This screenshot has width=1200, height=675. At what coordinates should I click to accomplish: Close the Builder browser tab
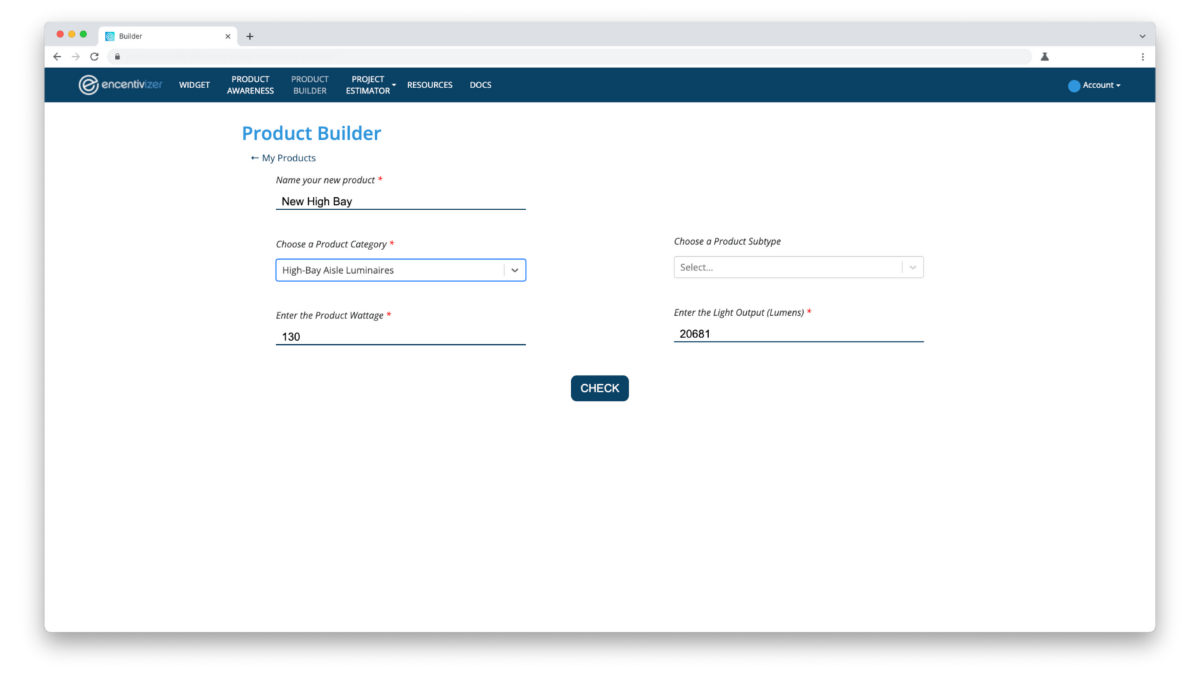click(x=228, y=36)
